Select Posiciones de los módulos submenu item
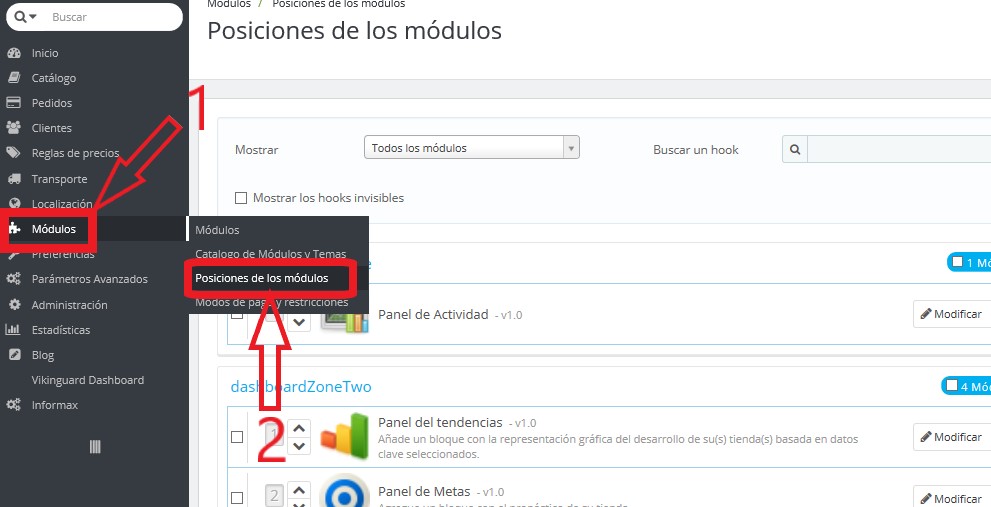991x507 pixels. [x=262, y=278]
